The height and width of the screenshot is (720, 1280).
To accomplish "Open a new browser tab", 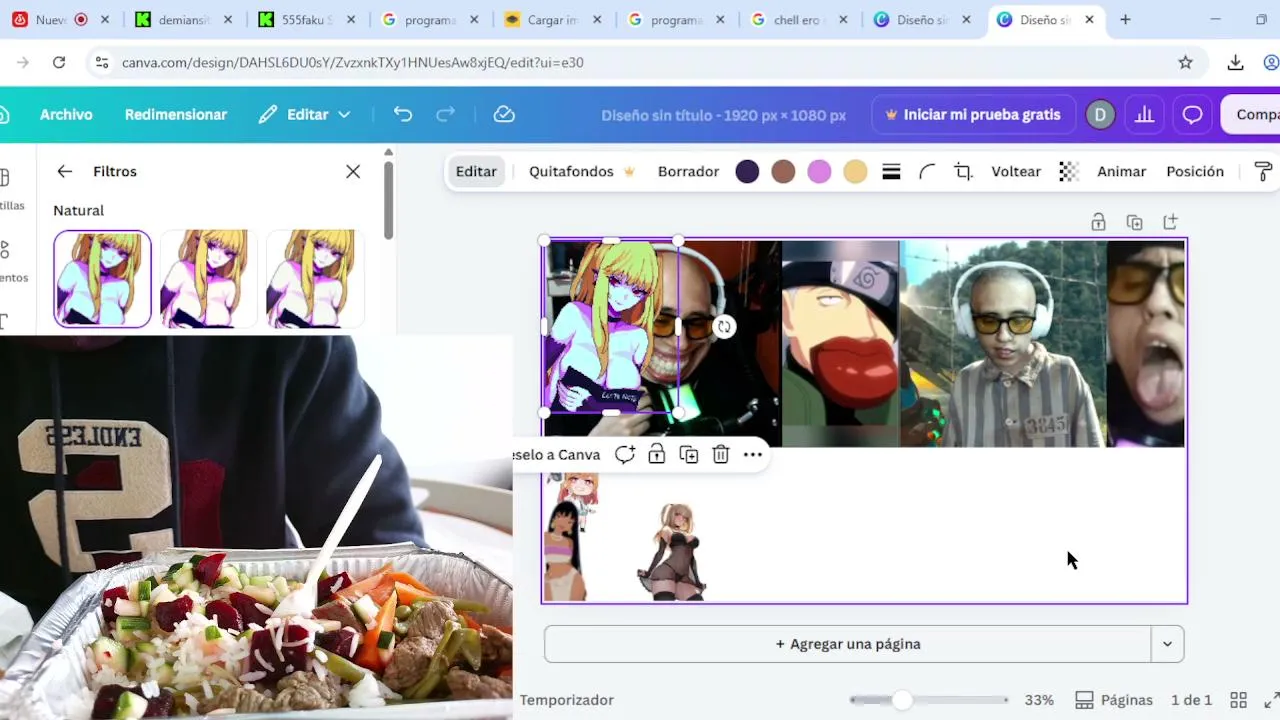I will coord(1125,20).
